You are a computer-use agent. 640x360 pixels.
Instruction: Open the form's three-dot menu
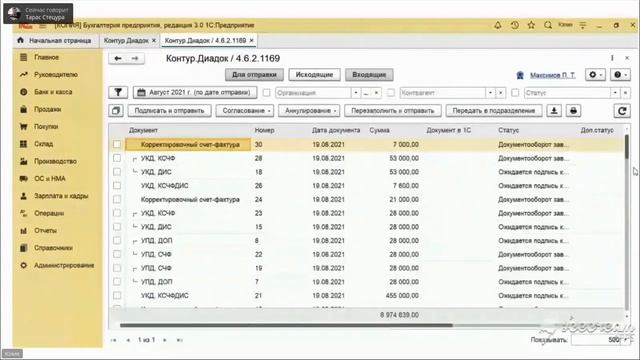(612, 58)
